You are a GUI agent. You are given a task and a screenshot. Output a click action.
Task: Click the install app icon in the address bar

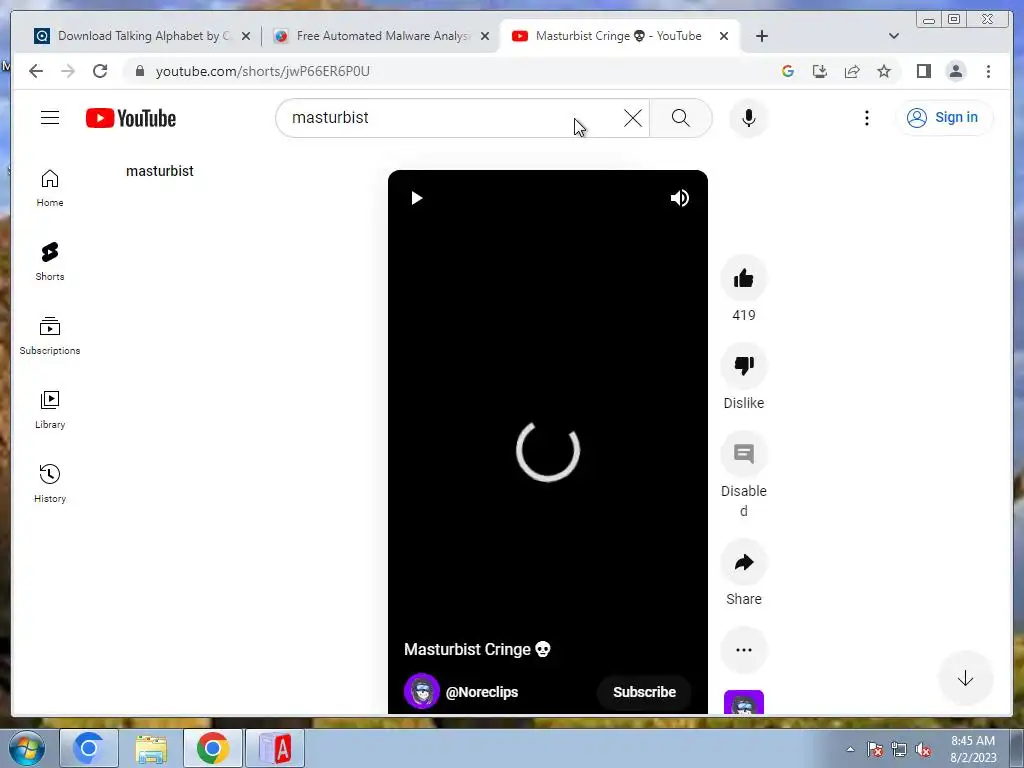point(820,71)
